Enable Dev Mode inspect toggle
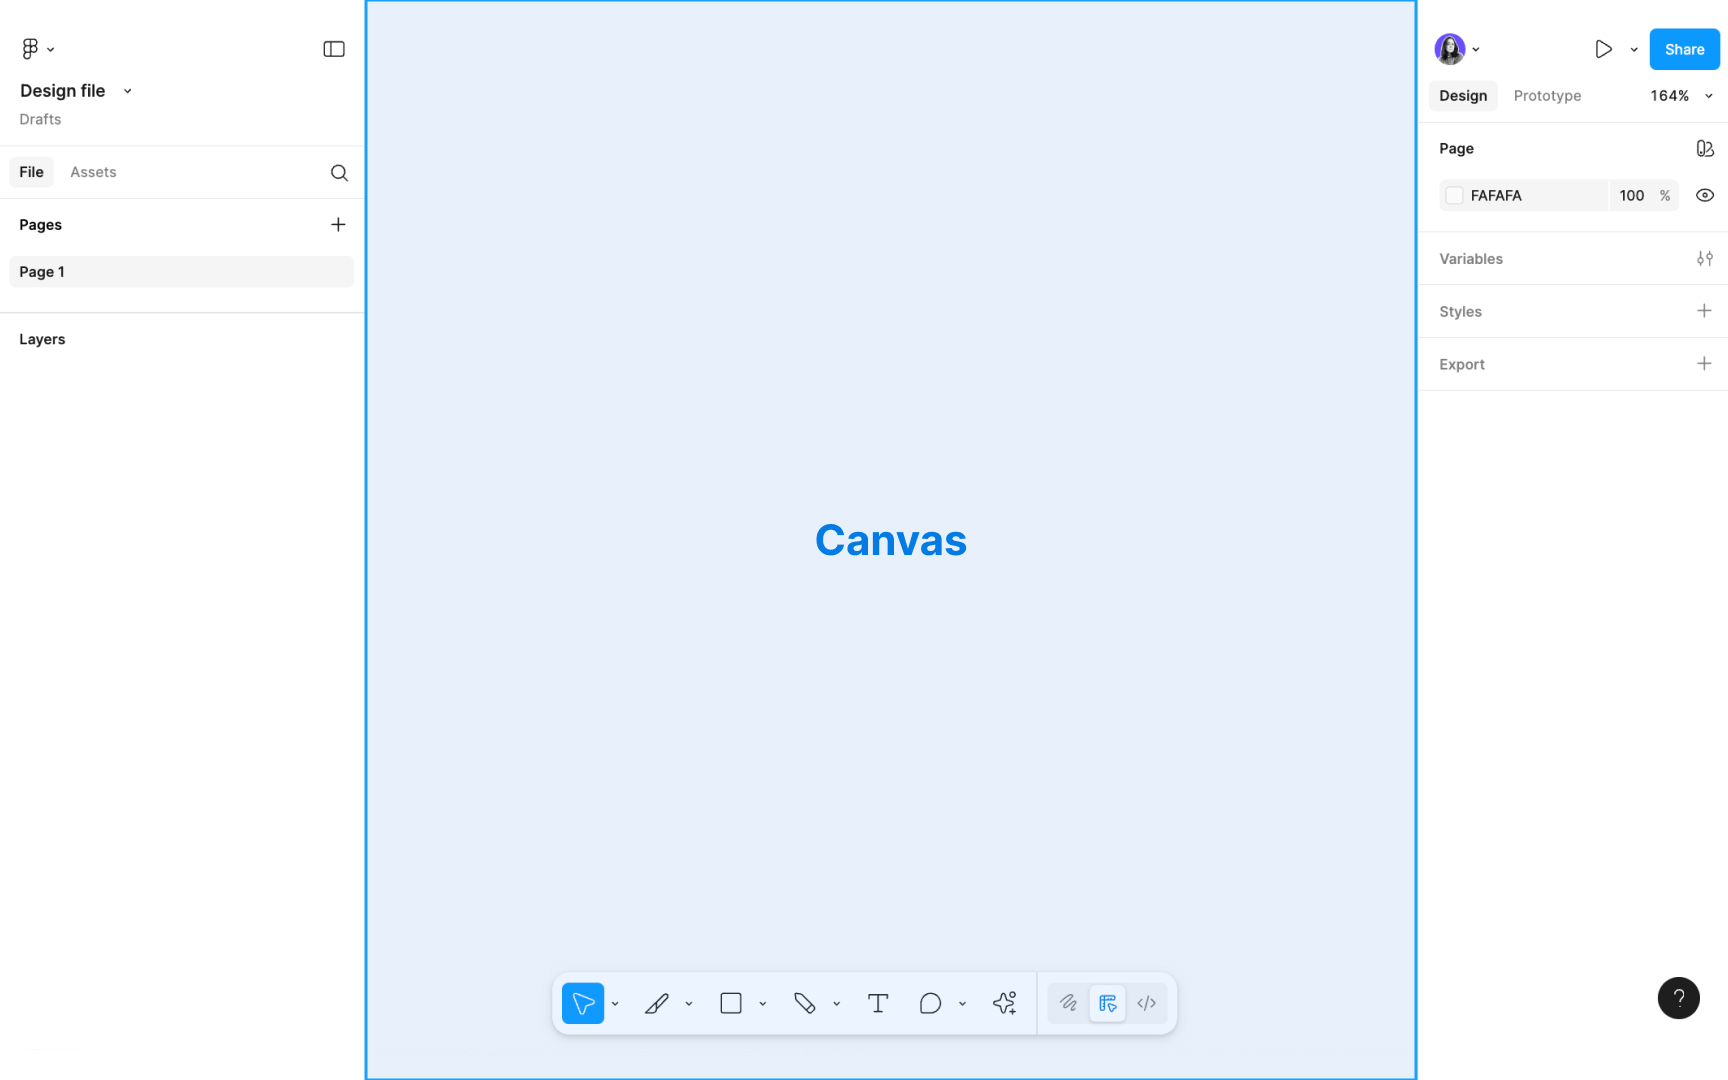This screenshot has height=1080, width=1728. coord(1107,1003)
